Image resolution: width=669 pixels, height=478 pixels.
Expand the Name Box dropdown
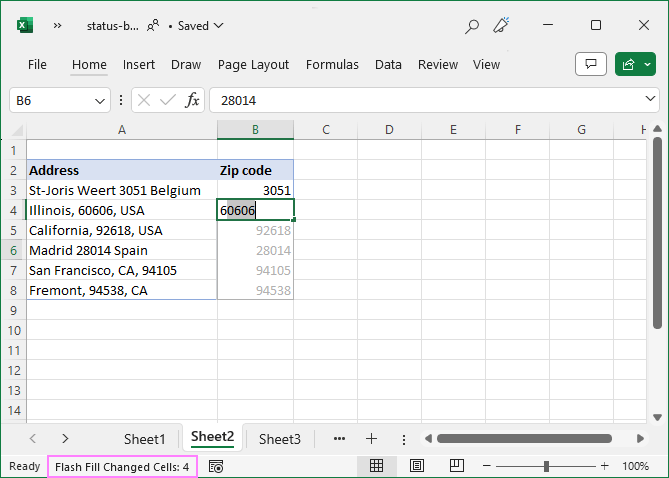pyautogui.click(x=101, y=100)
